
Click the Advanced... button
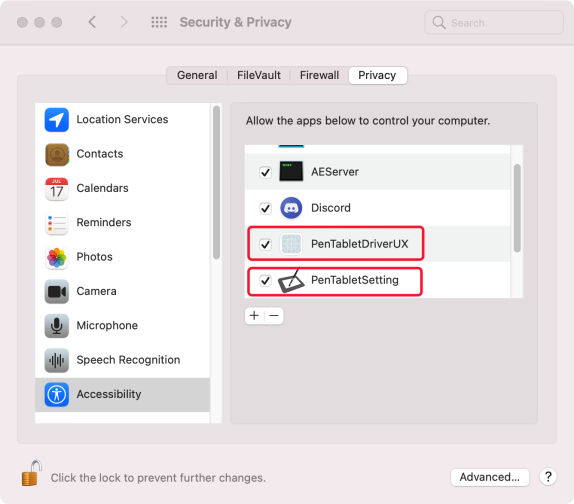pyautogui.click(x=490, y=477)
